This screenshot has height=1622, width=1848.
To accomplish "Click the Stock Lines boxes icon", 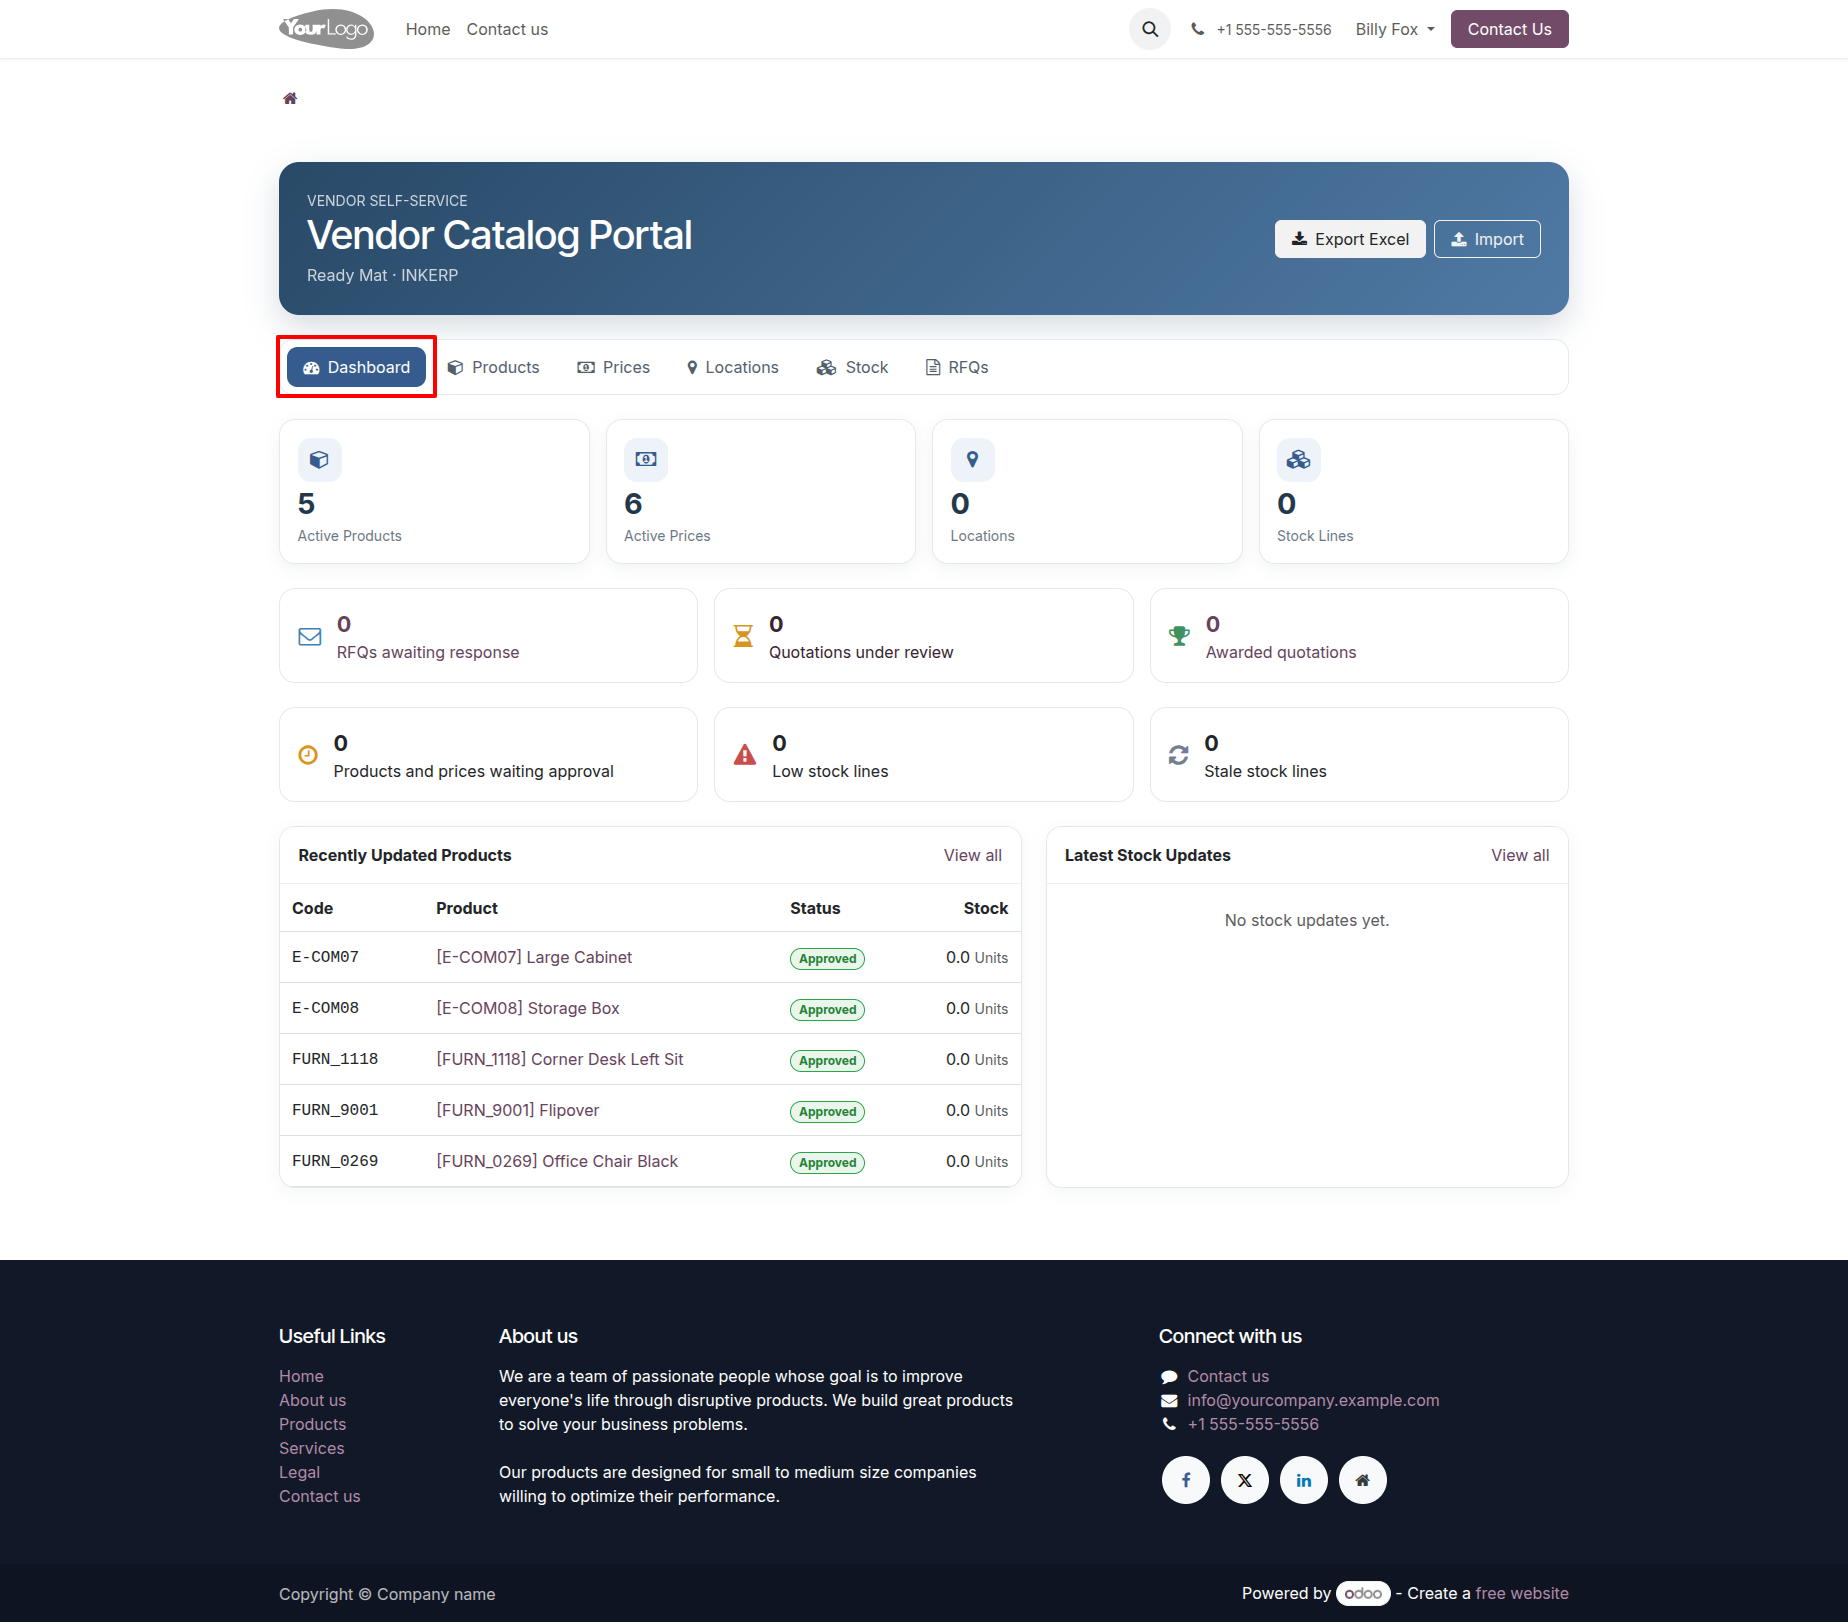I will 1299,460.
